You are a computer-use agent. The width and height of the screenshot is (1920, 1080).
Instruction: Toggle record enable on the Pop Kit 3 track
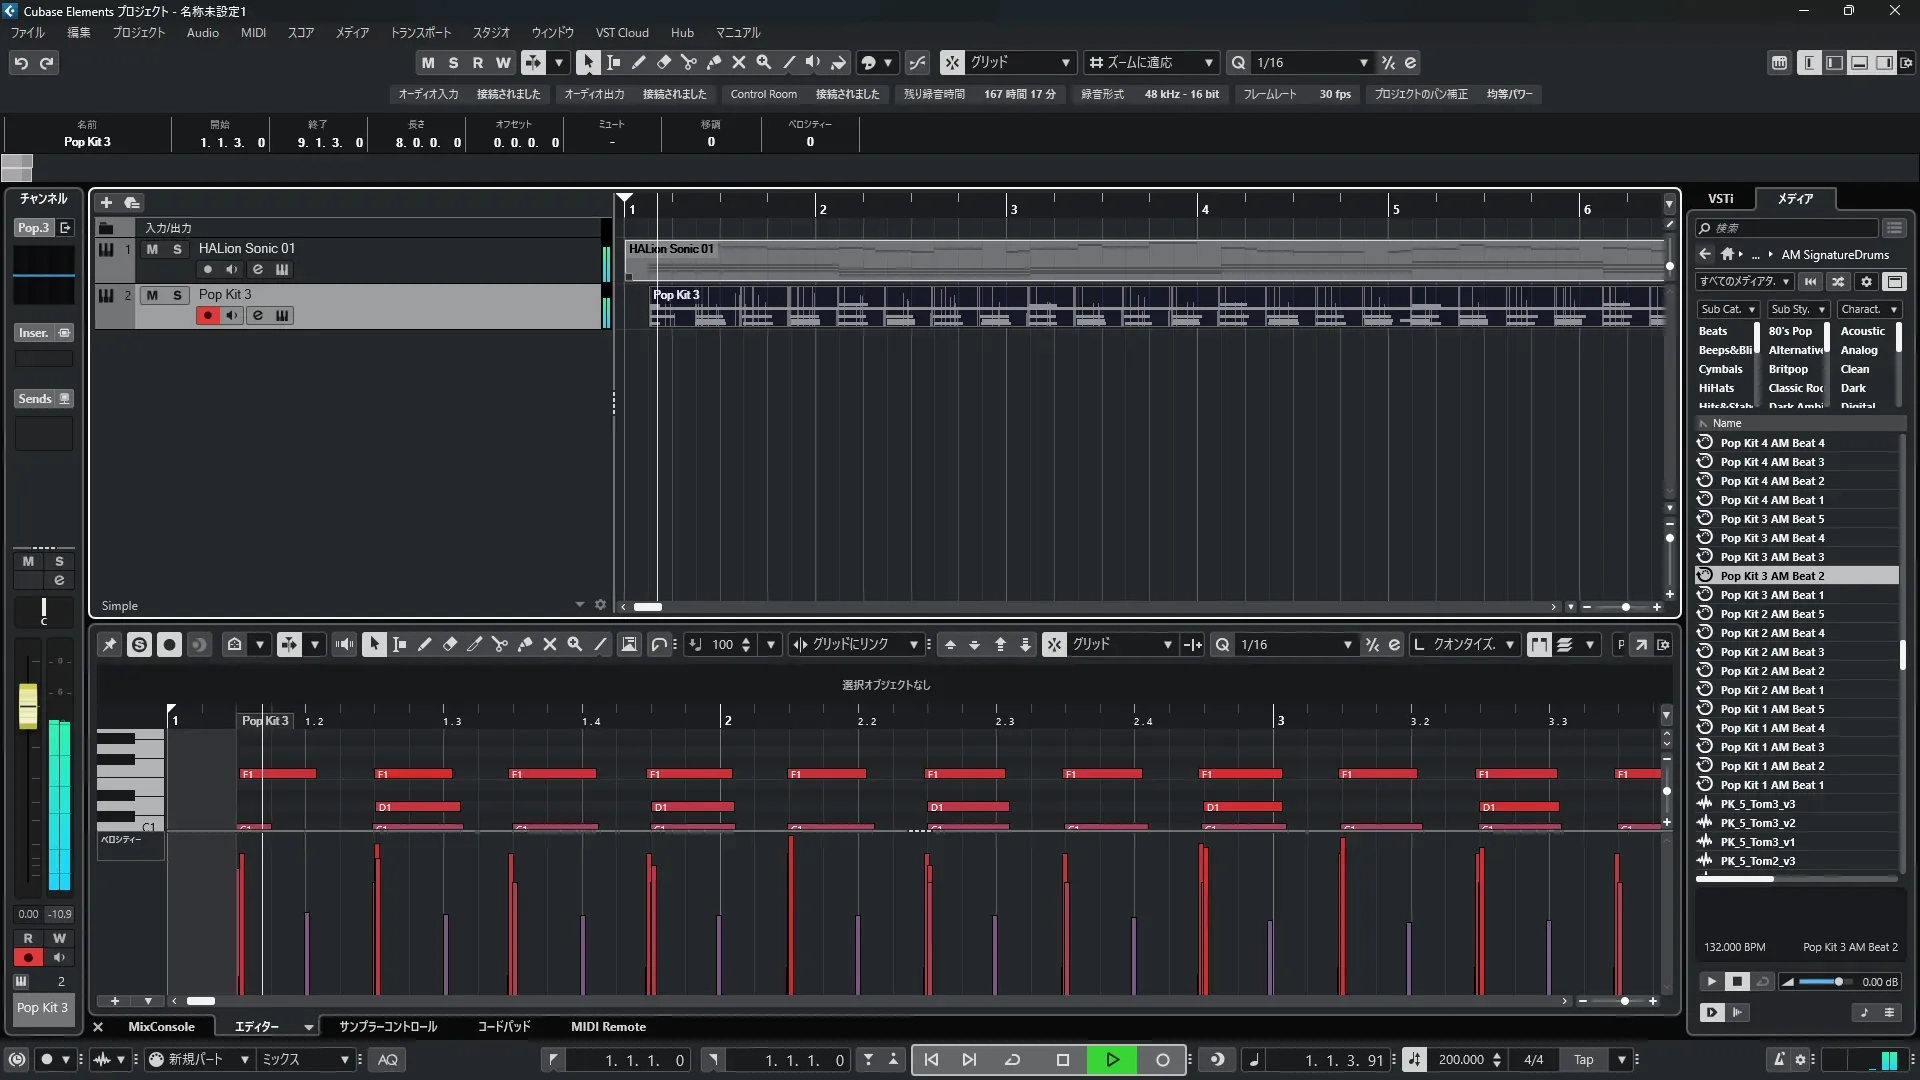click(208, 316)
